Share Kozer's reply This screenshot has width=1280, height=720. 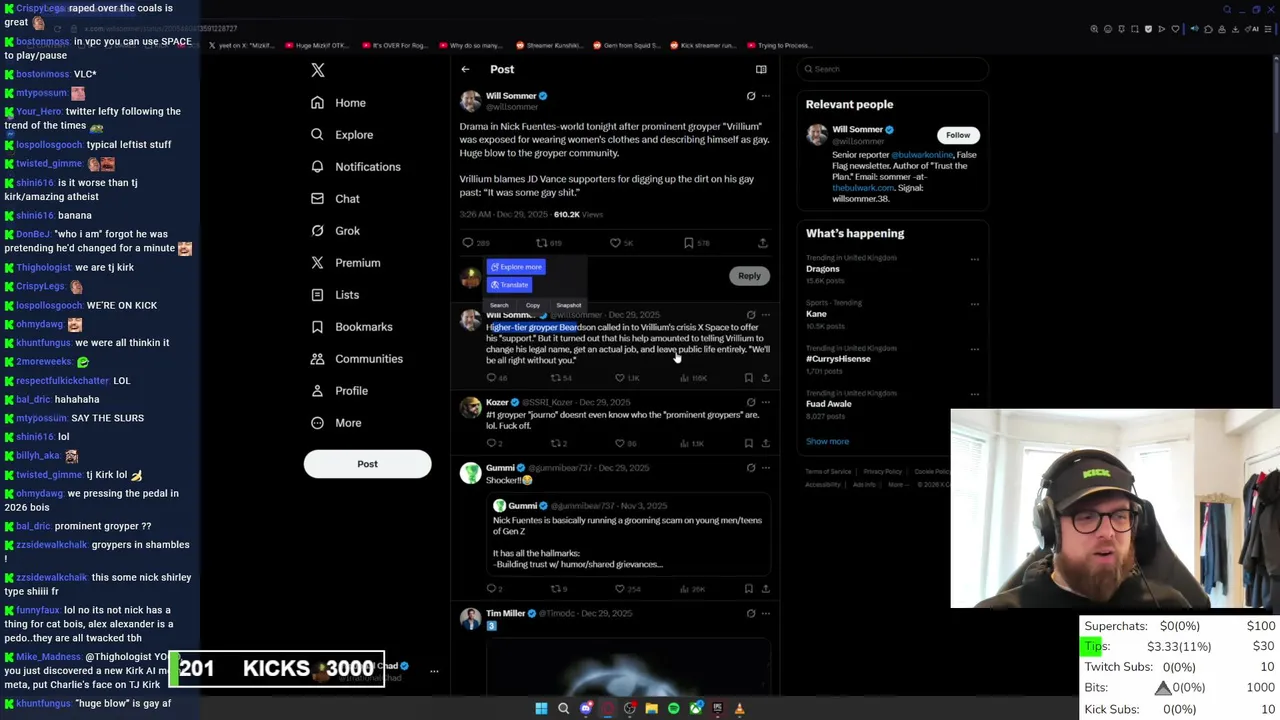pos(765,443)
